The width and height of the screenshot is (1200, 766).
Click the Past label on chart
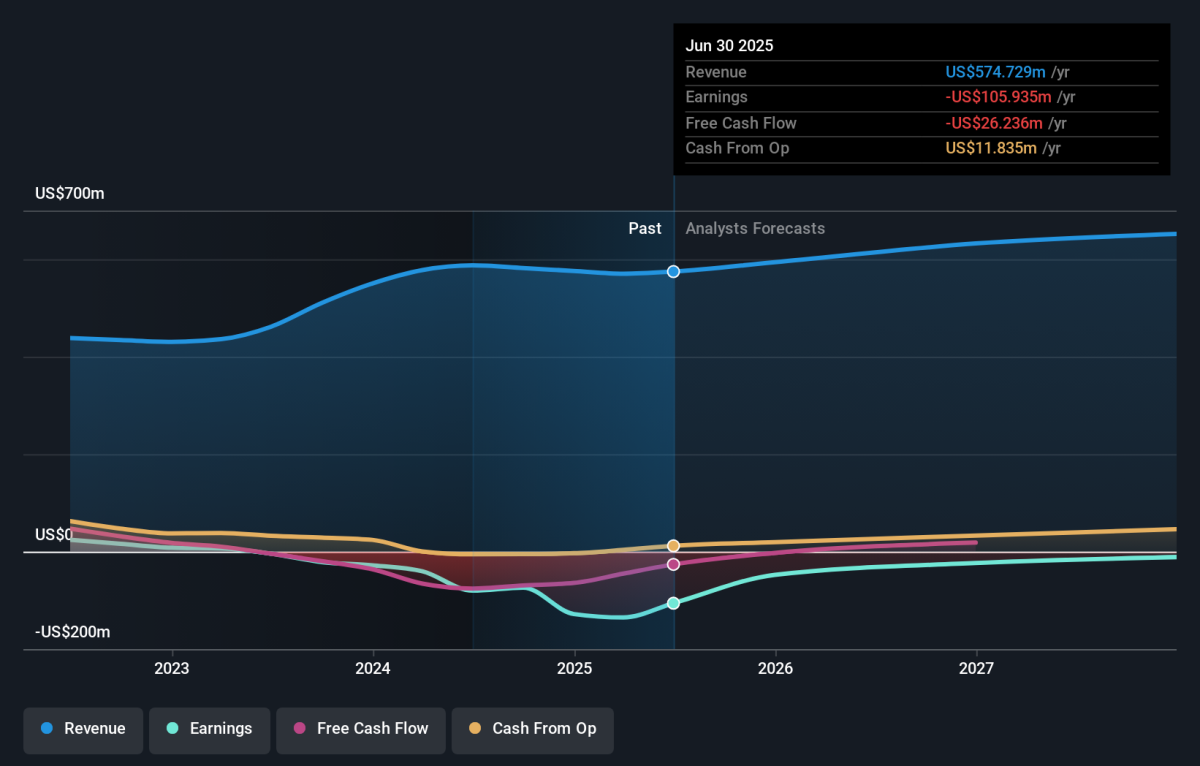tap(645, 229)
